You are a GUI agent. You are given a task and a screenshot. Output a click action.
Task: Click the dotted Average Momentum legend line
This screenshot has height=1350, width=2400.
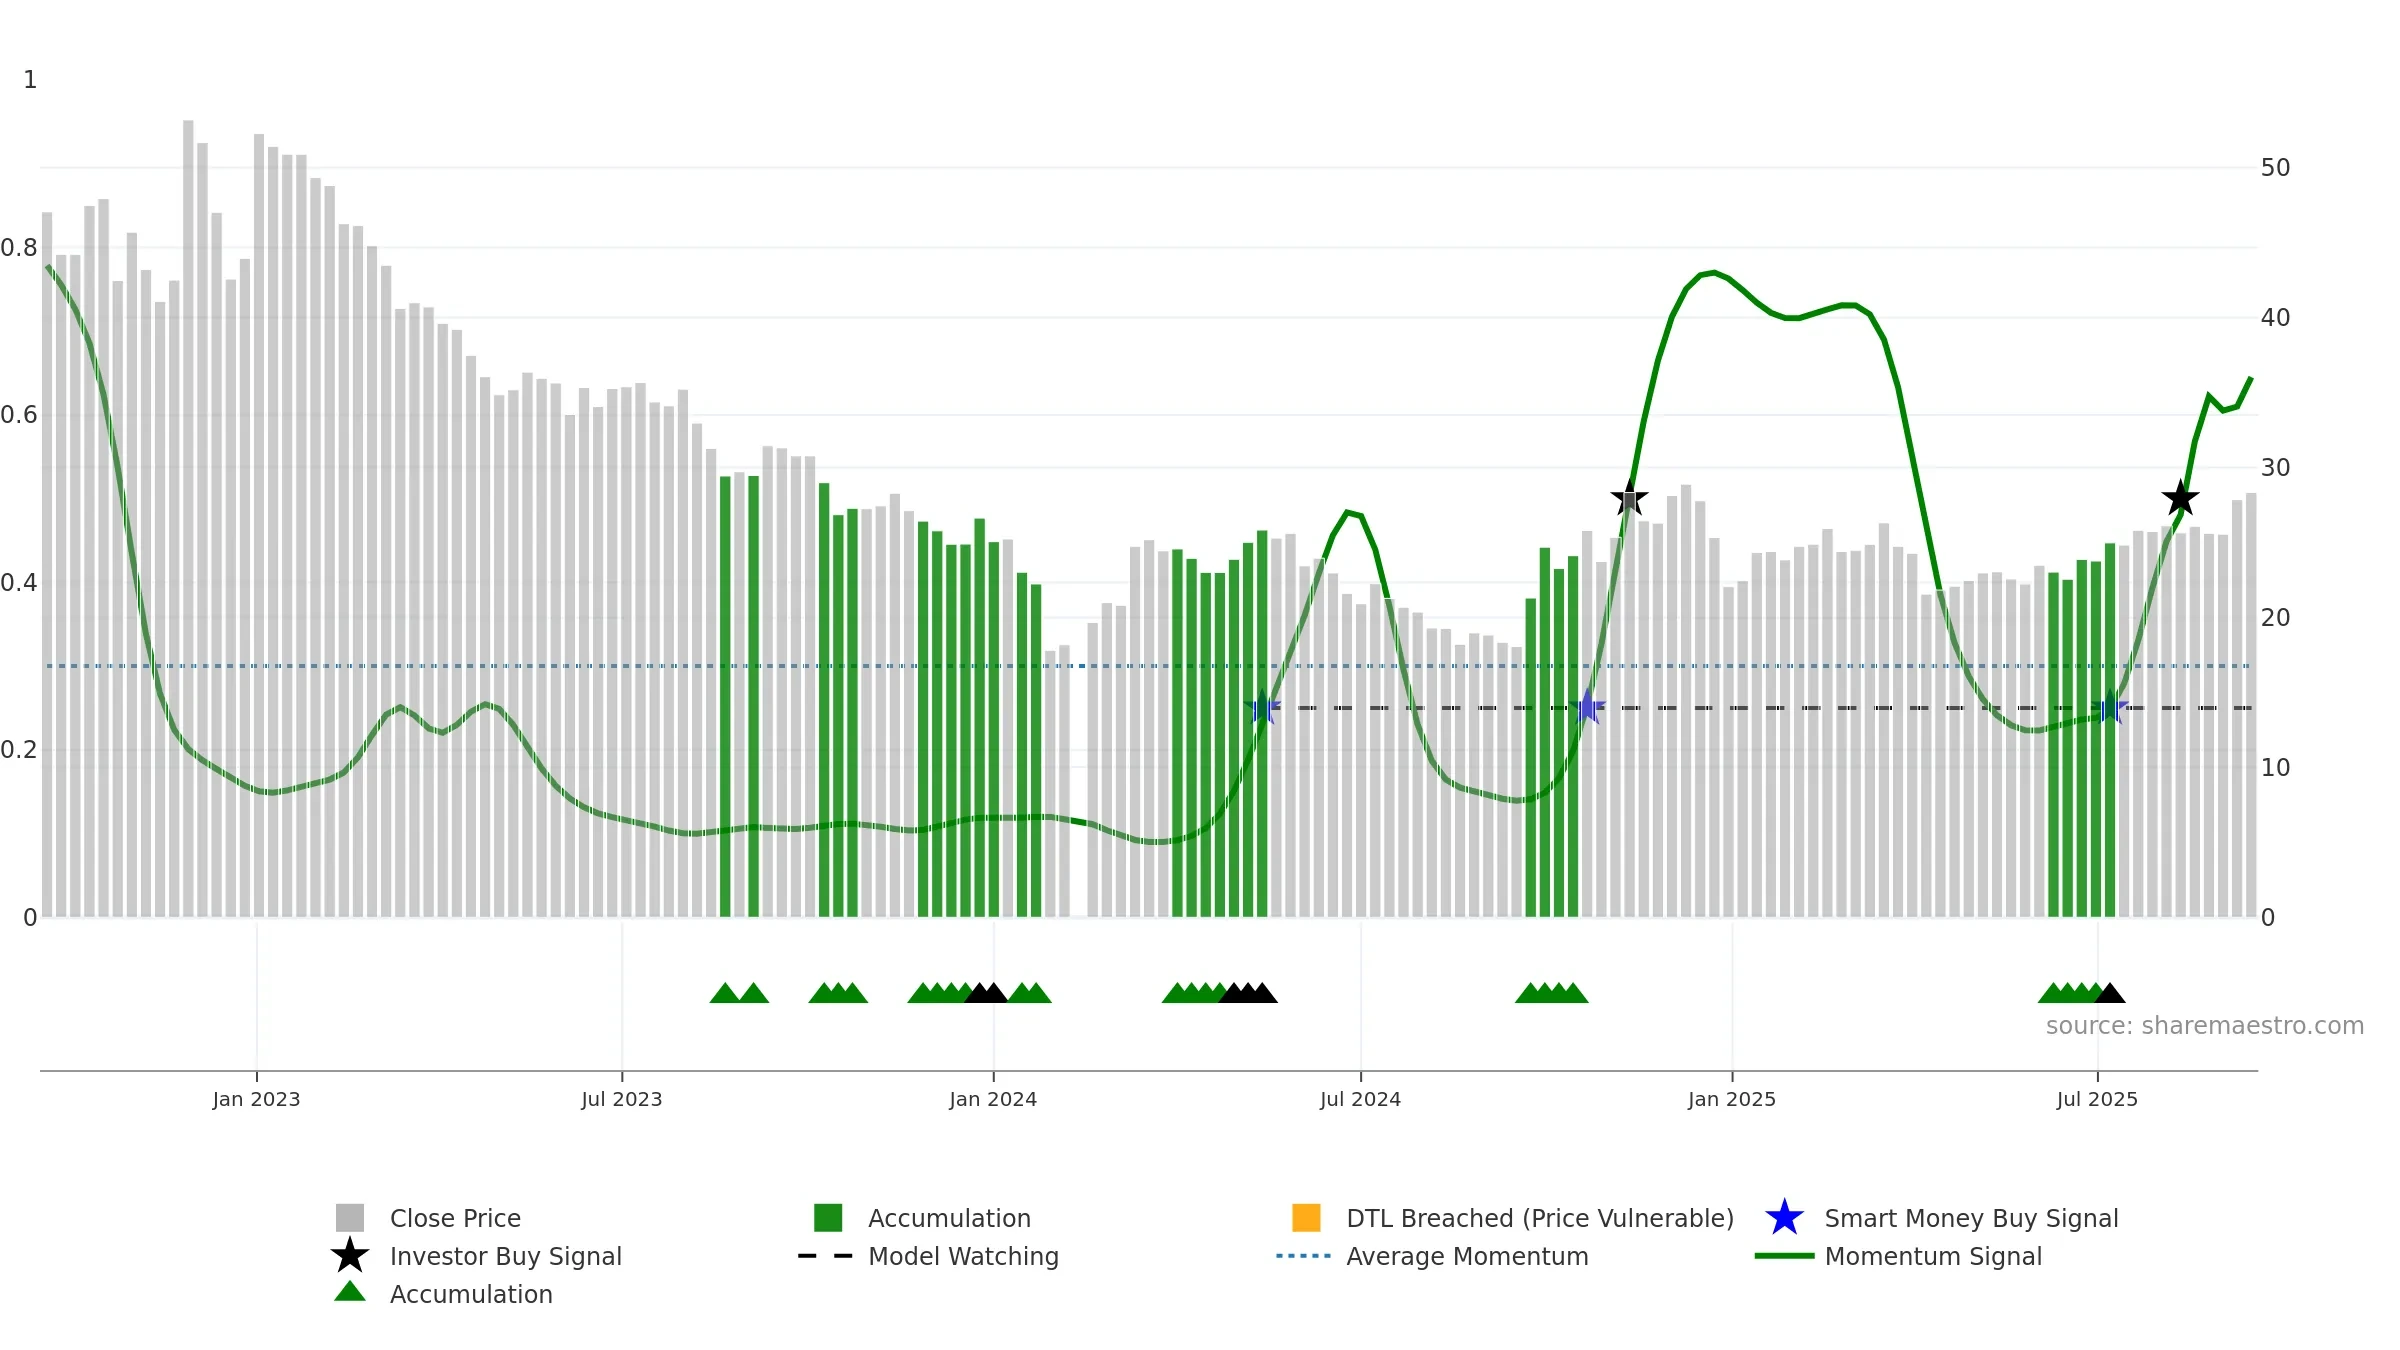click(x=1304, y=1256)
